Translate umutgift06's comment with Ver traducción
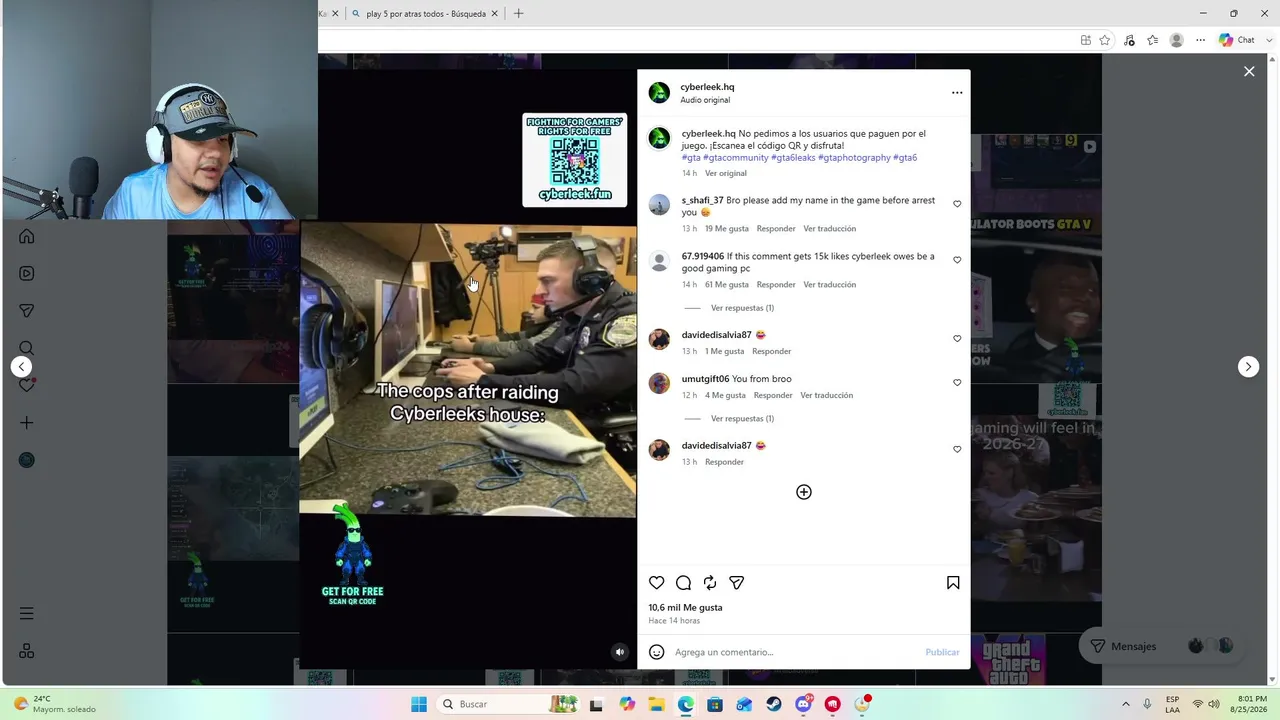Screen dimensions: 1280x720 point(827,396)
